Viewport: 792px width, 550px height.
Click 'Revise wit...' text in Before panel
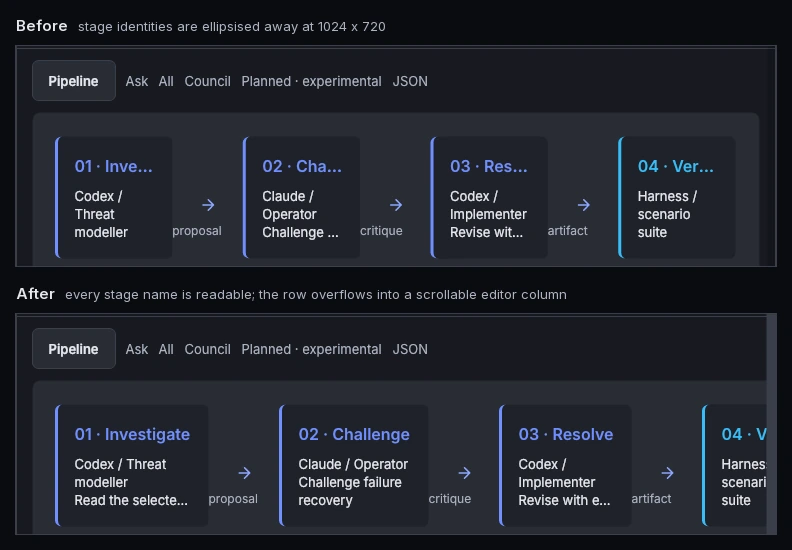tap(486, 232)
